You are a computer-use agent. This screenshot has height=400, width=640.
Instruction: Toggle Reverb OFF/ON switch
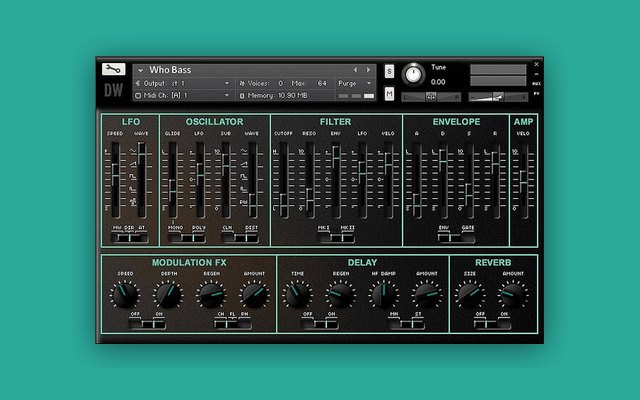[492, 324]
